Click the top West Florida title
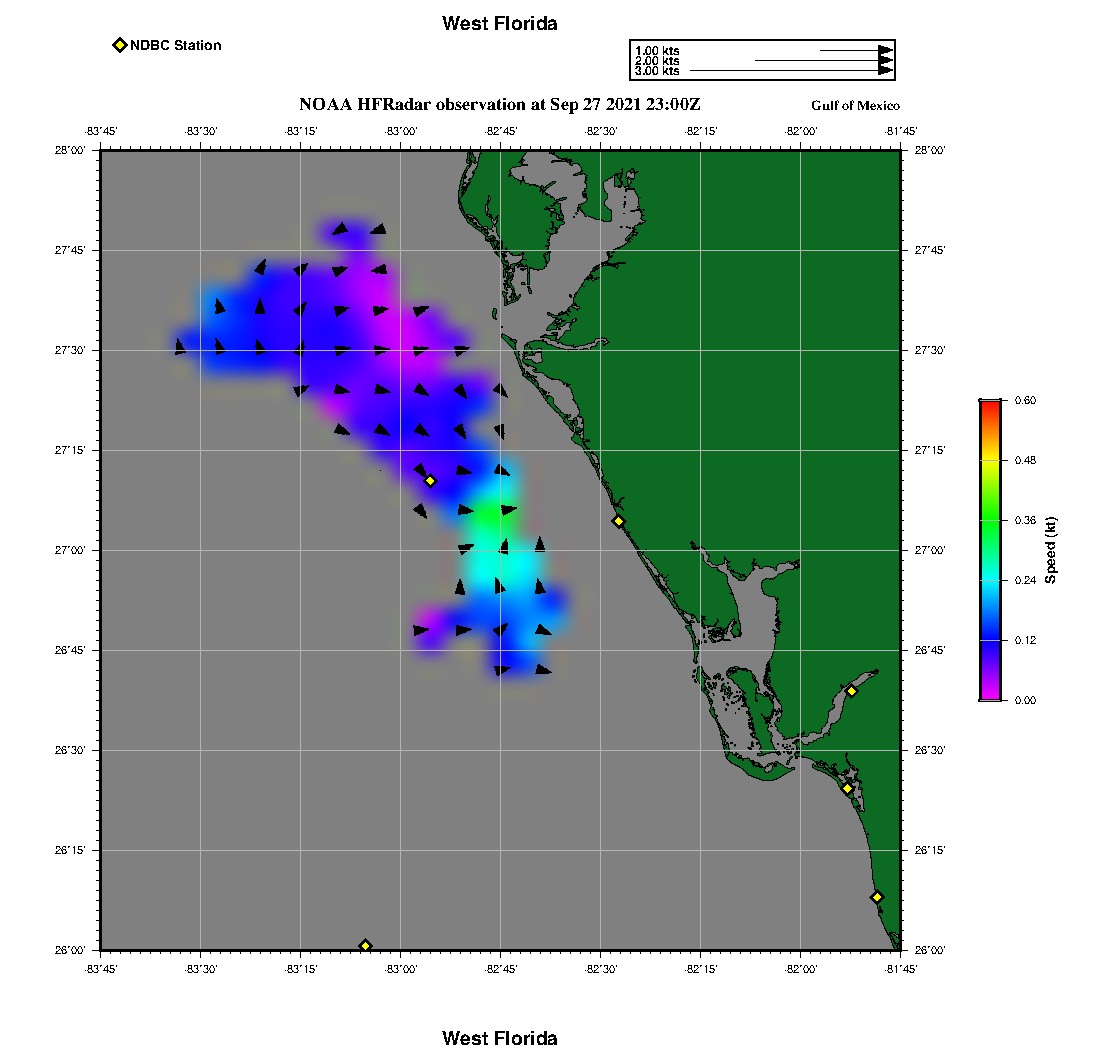Screen dimensions: 1100x1050 499,23
